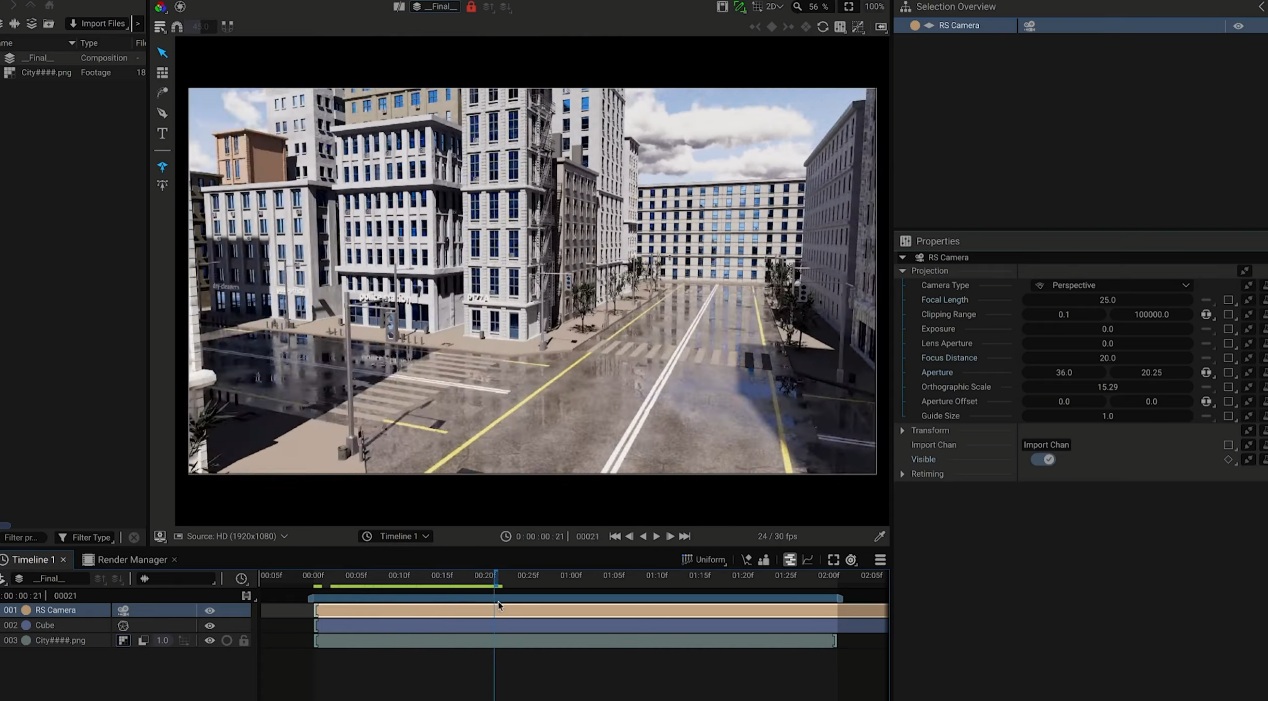
Task: Click the Focus Distance value field 20.0
Action: pos(1107,358)
